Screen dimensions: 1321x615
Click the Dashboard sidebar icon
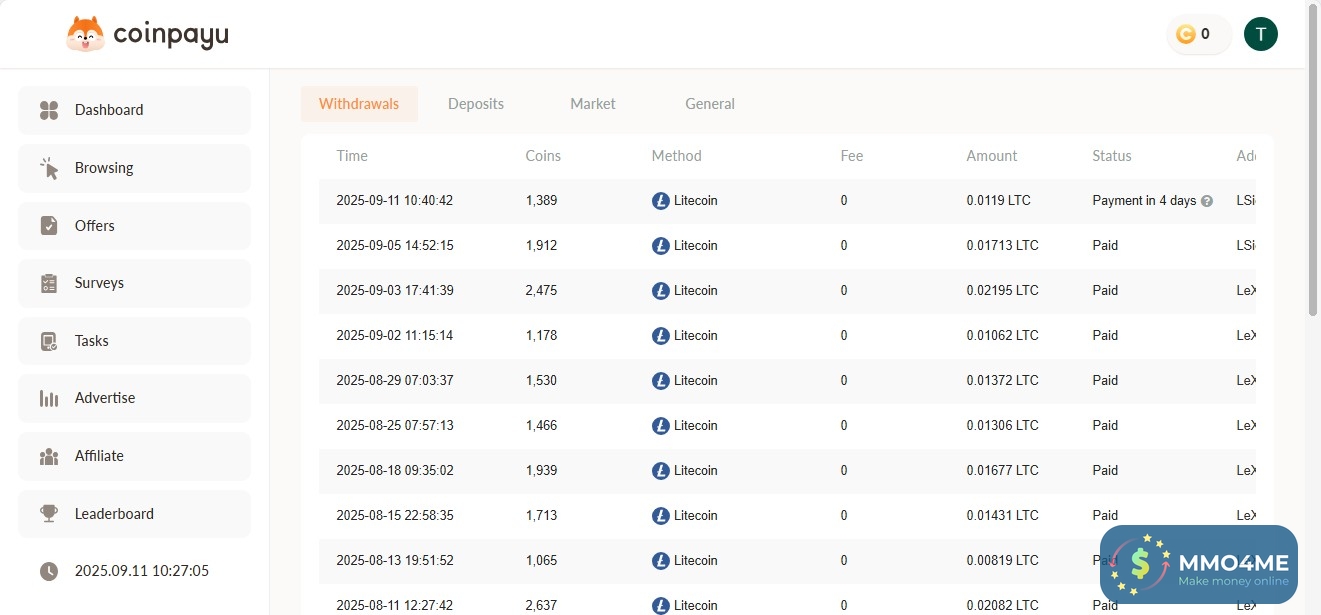[49, 110]
